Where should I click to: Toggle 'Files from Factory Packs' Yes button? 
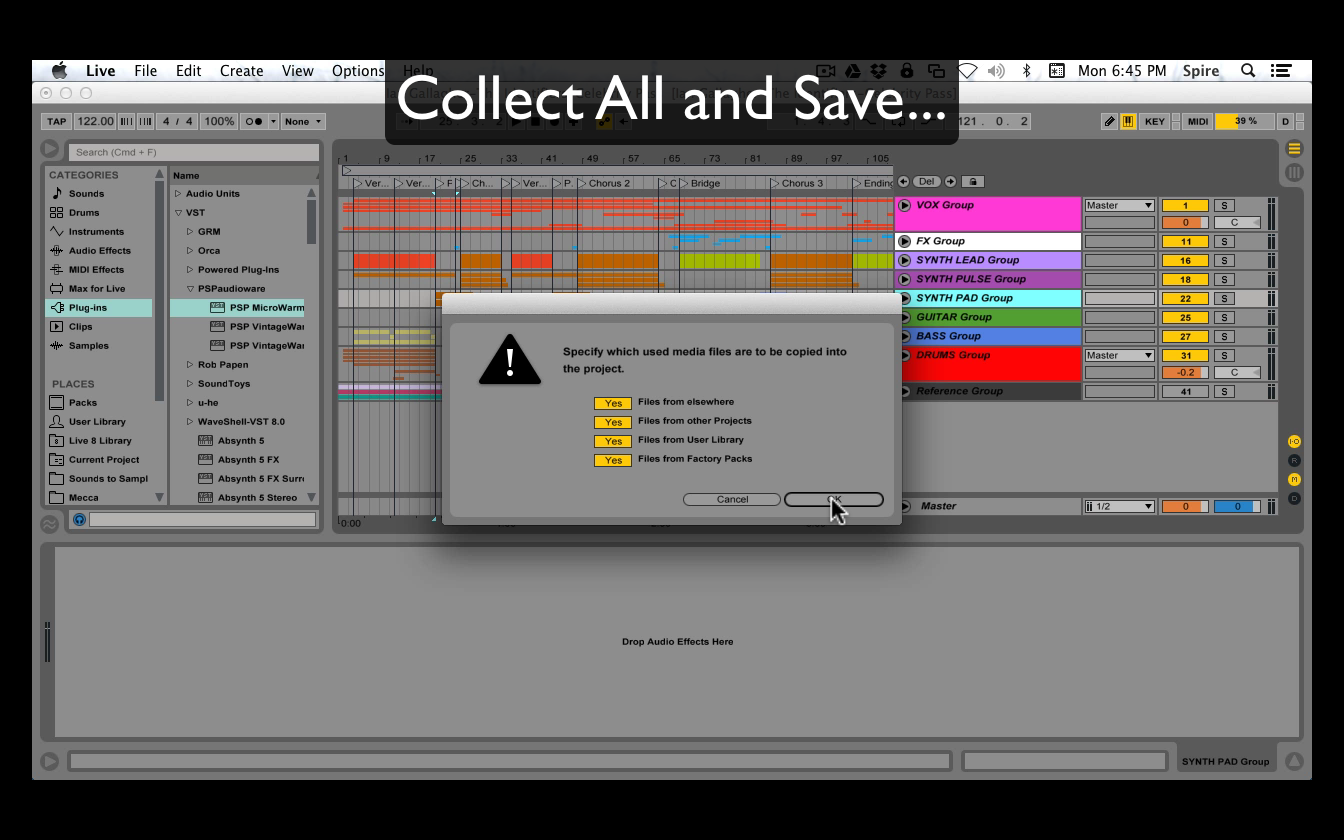click(x=613, y=460)
